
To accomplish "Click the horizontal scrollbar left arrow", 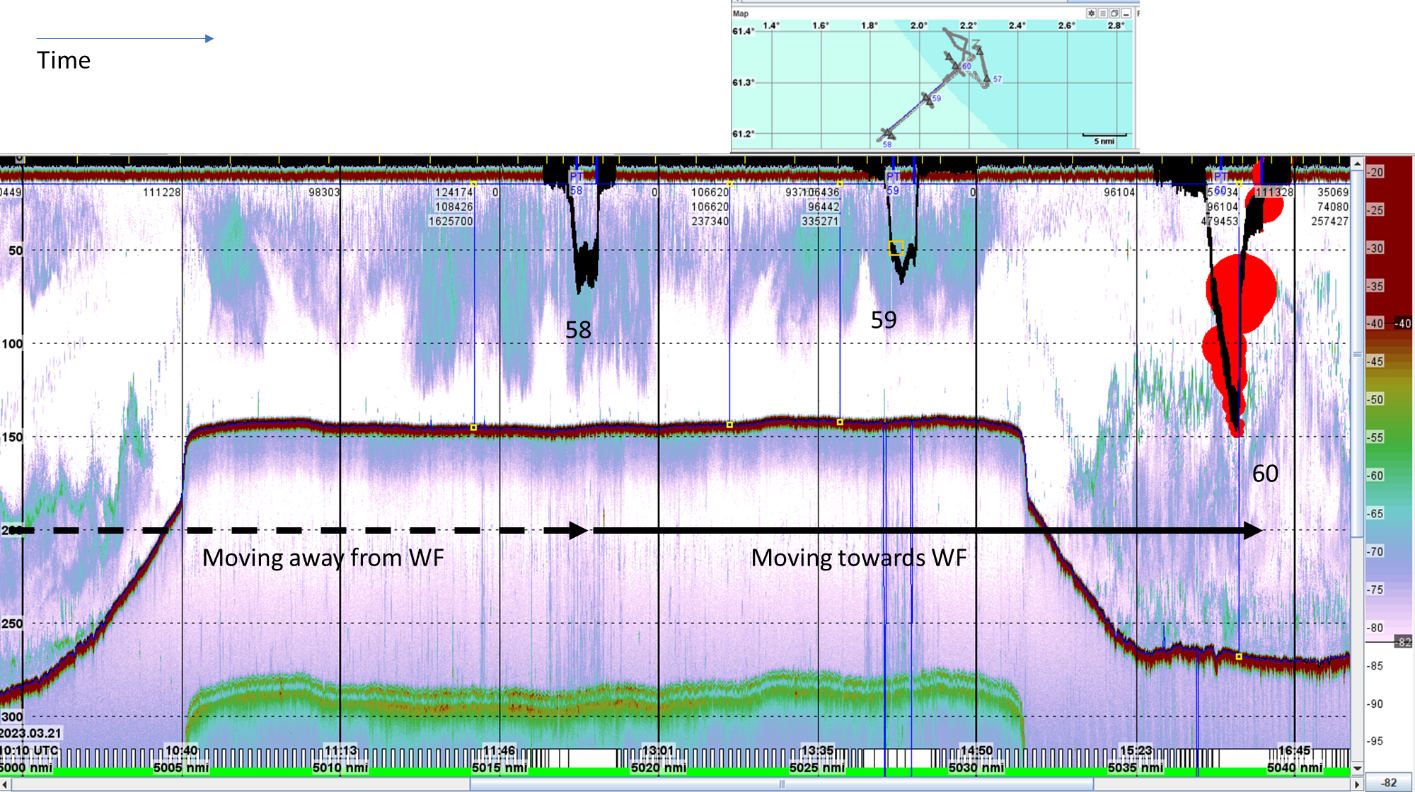I will [x=6, y=784].
